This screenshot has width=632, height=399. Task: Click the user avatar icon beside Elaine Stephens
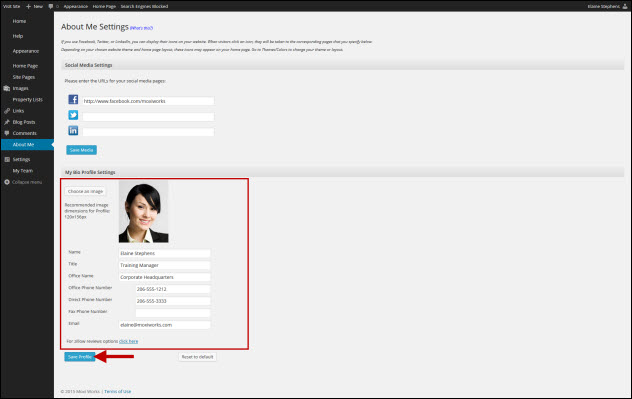coord(625,6)
